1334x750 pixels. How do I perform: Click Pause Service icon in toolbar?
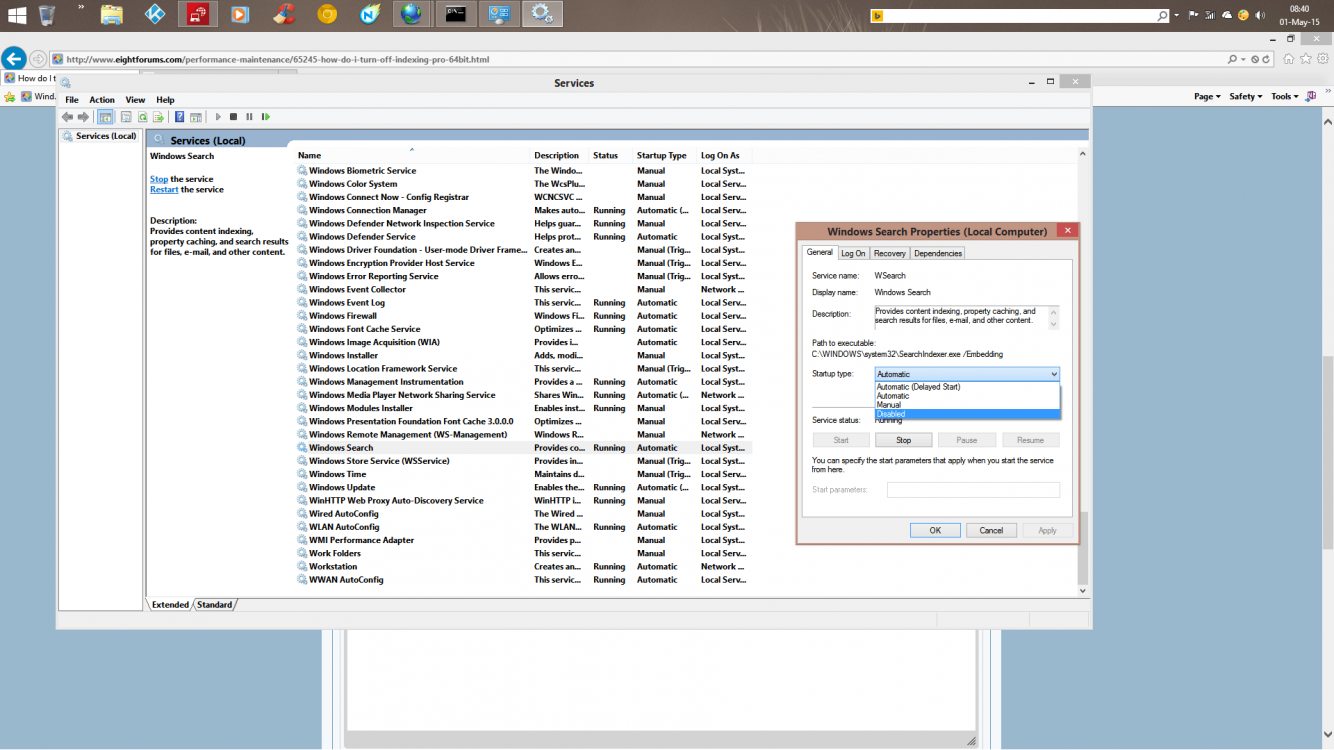[x=249, y=117]
